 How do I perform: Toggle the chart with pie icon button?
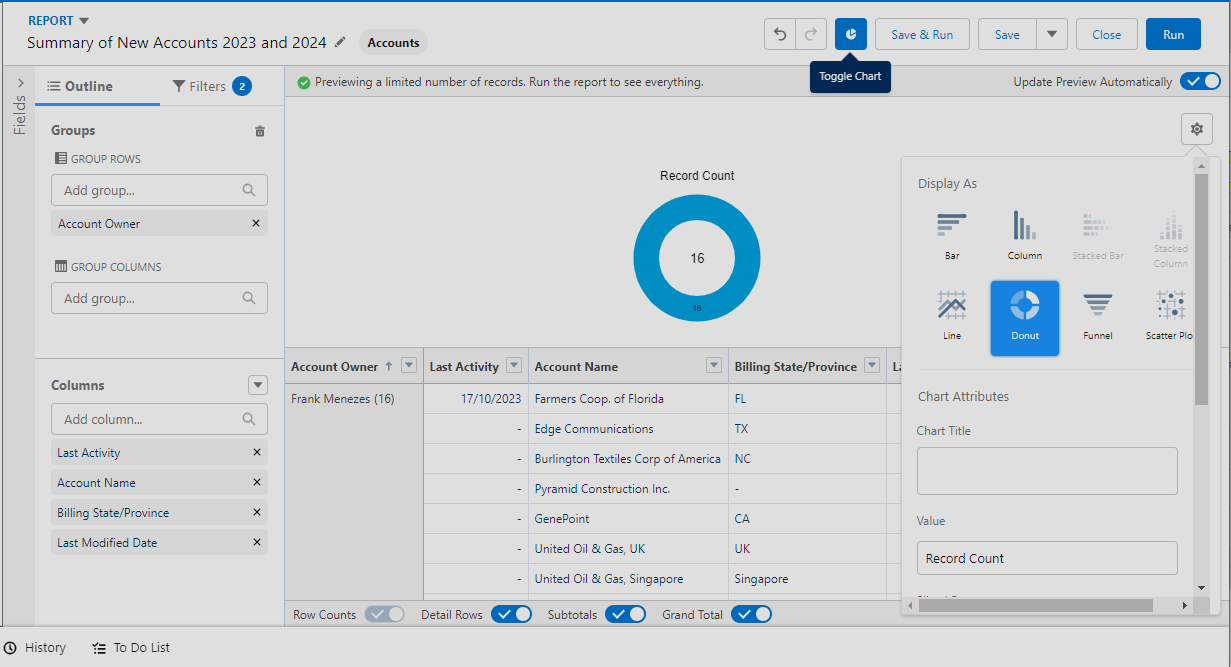pos(851,34)
